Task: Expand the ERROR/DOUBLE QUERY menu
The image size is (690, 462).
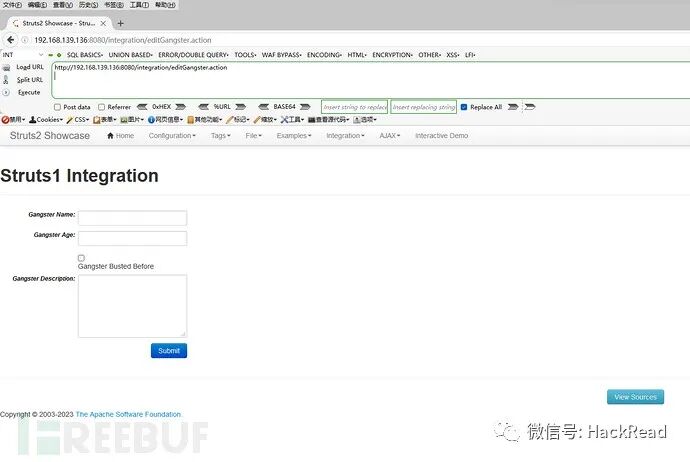Action: point(194,55)
